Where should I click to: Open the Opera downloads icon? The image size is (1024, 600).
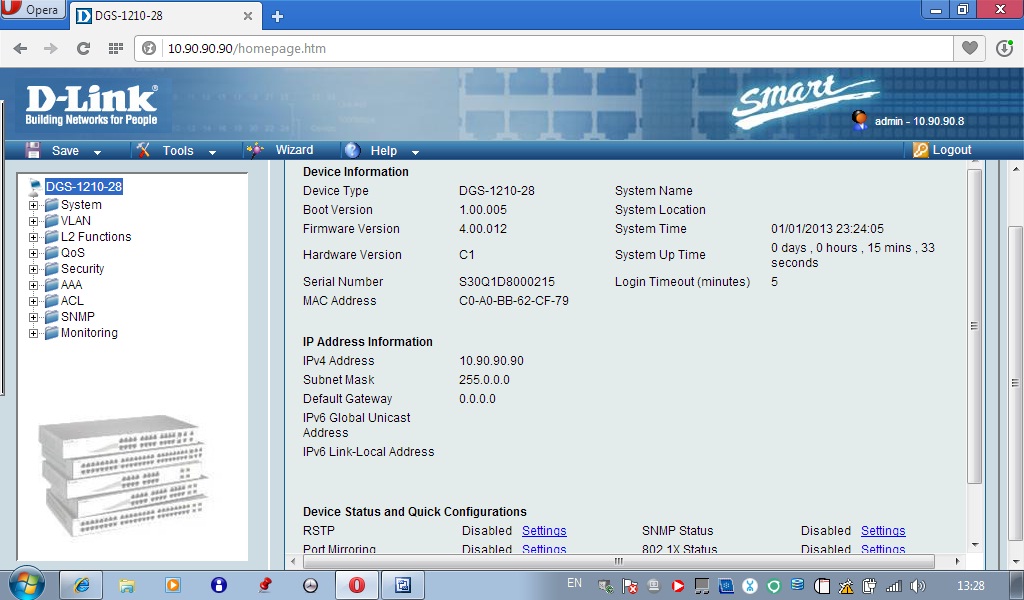(x=1004, y=48)
